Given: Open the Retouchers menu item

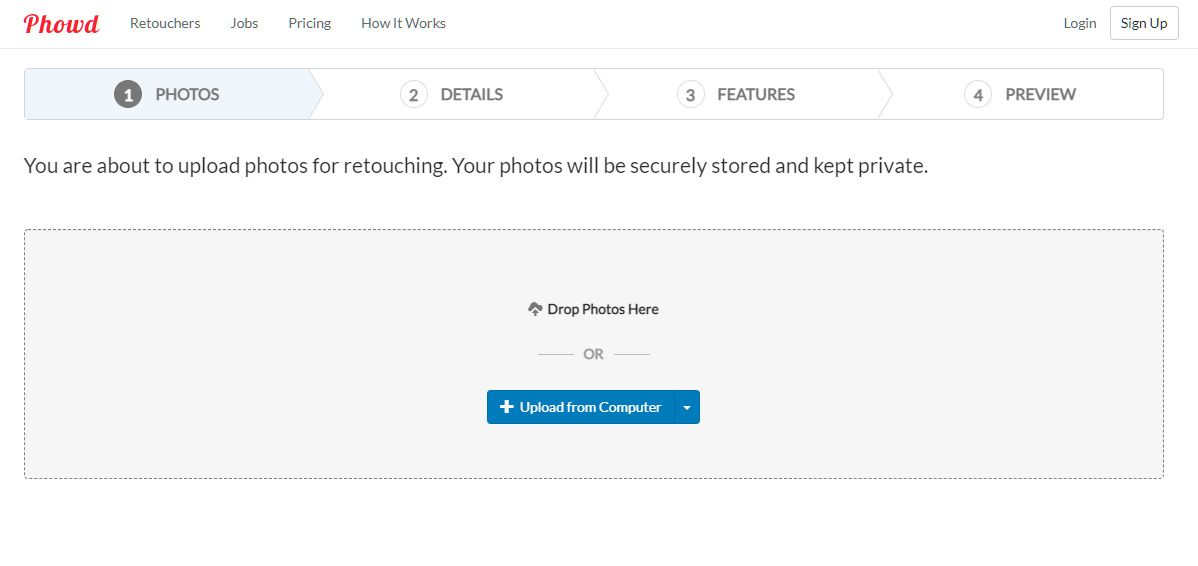Looking at the screenshot, I should point(165,23).
